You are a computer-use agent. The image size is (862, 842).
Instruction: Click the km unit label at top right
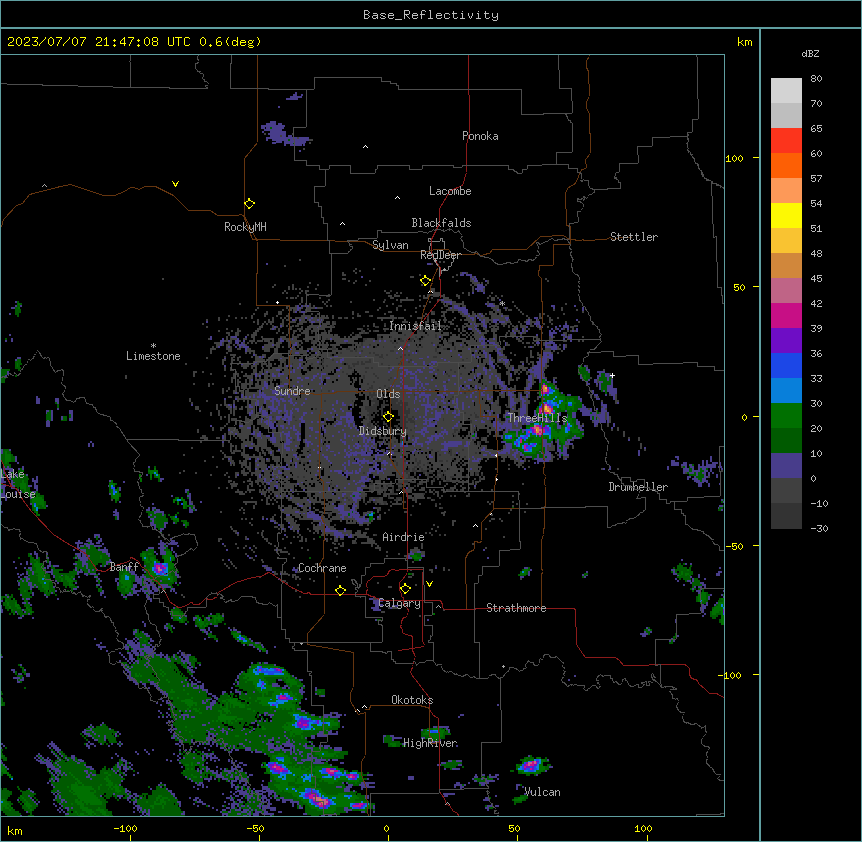coord(744,42)
